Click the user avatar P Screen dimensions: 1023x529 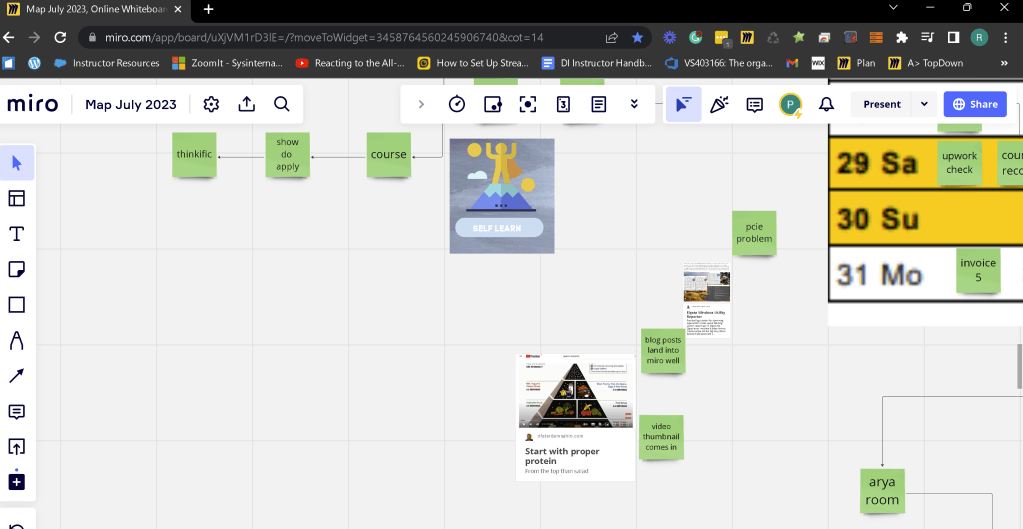(x=790, y=104)
